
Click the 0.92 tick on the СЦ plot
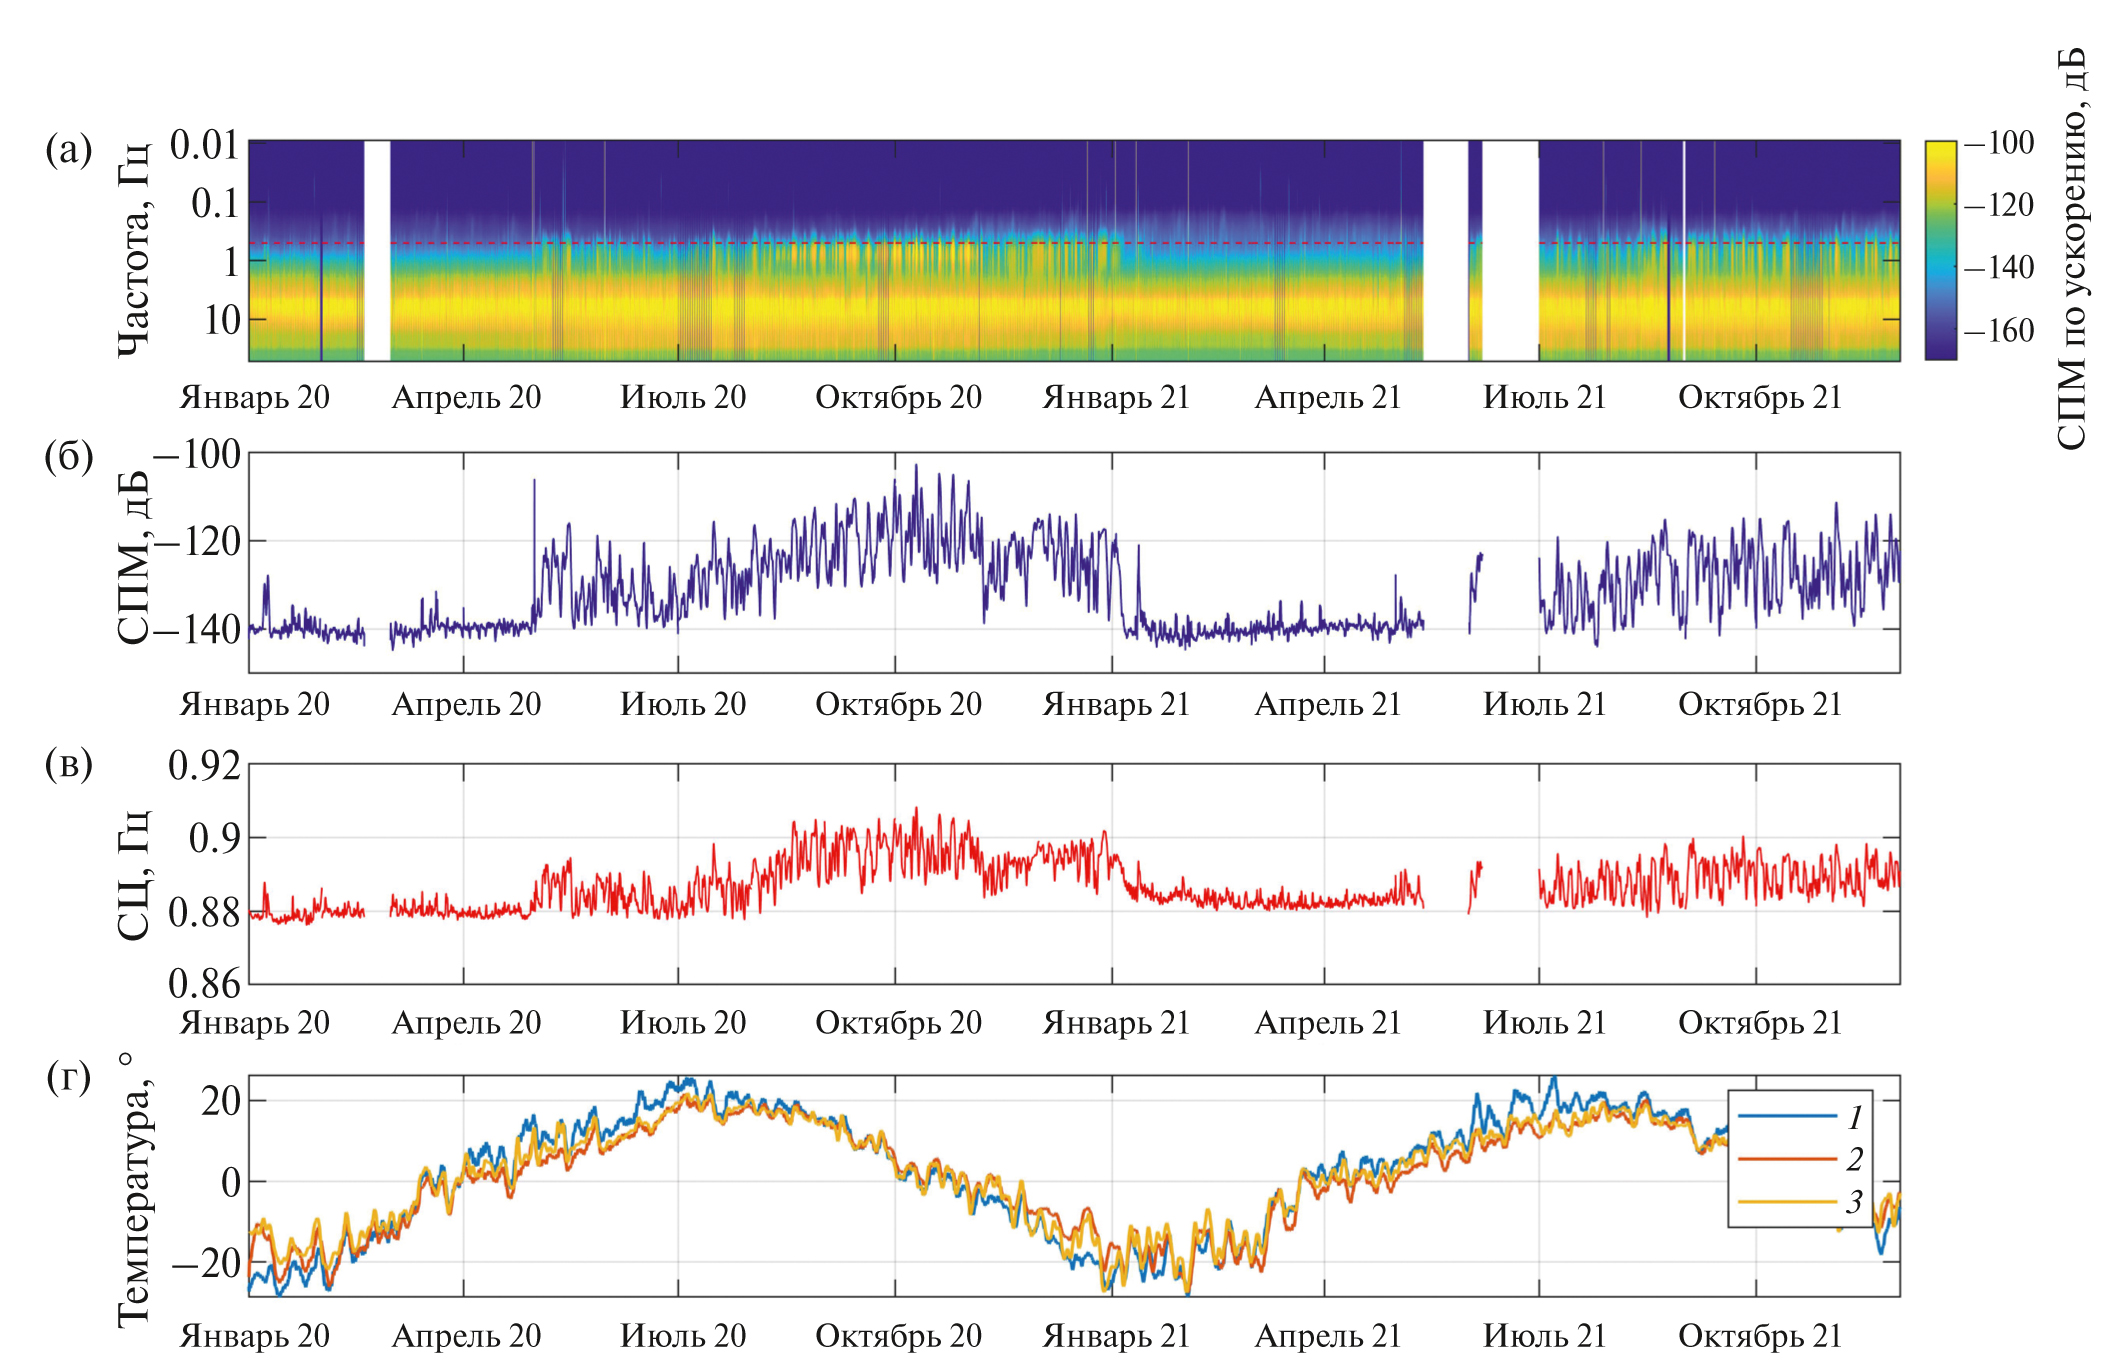[x=204, y=766]
